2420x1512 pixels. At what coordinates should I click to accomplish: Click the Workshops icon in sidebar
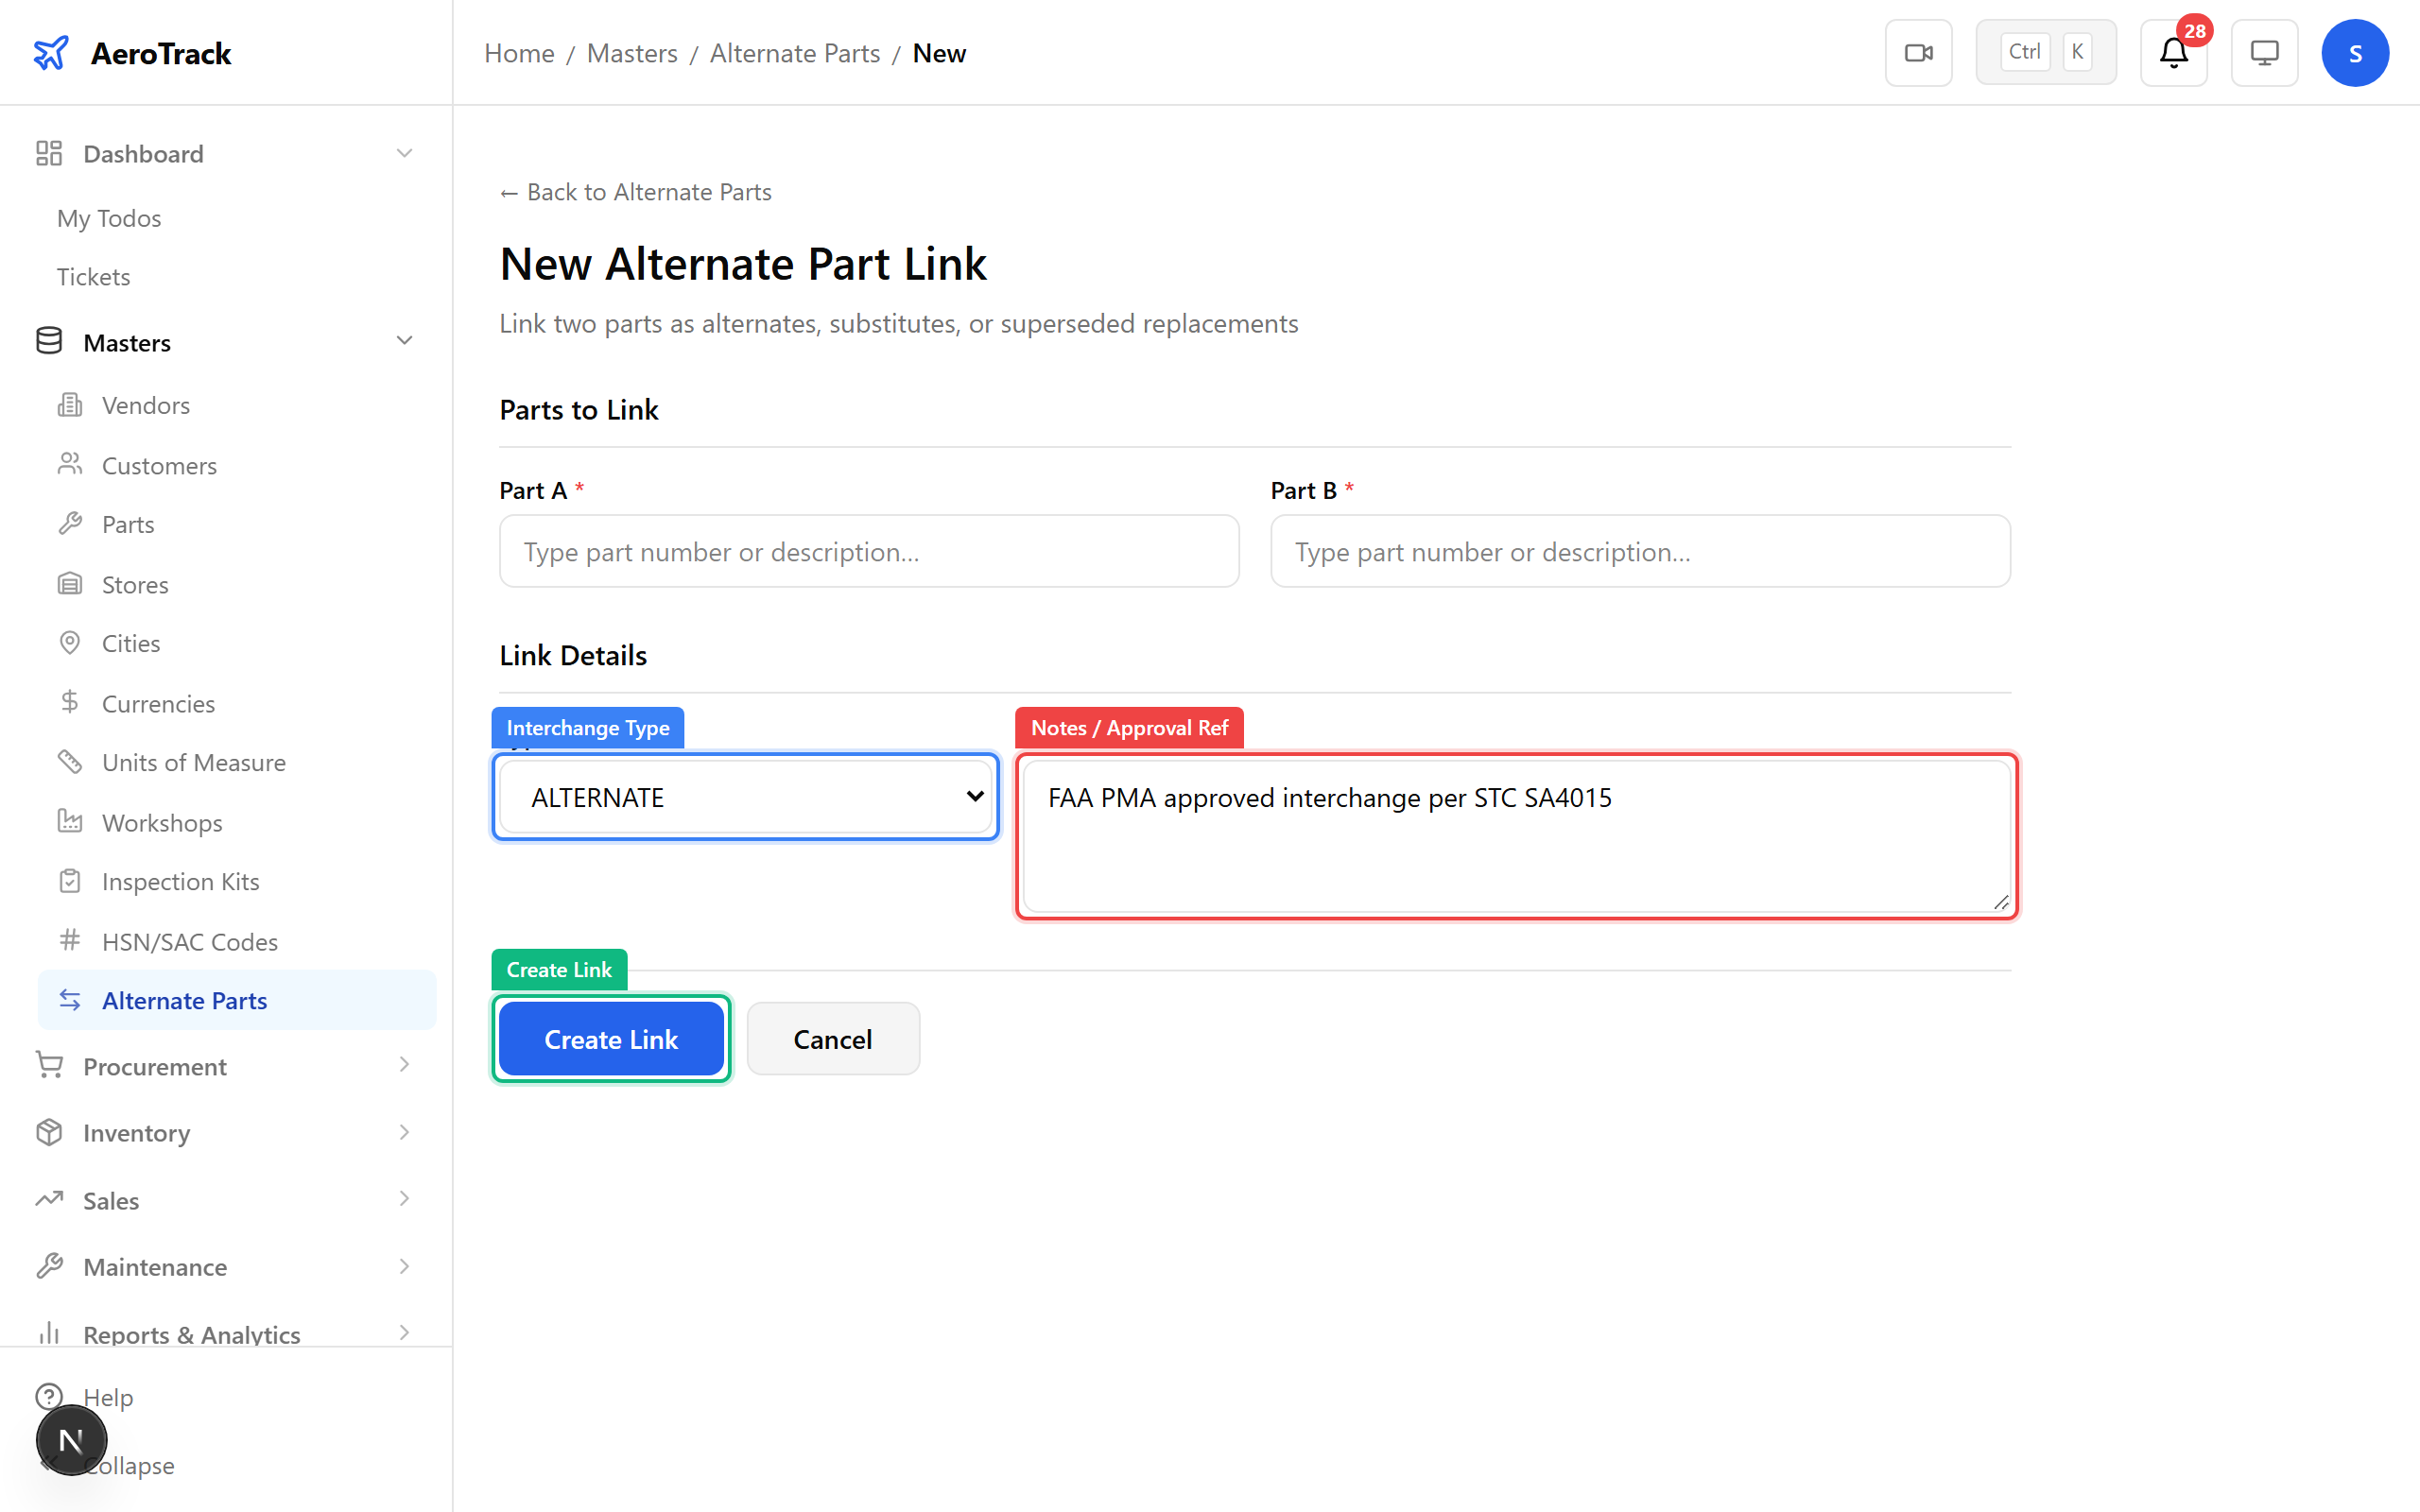click(x=69, y=821)
